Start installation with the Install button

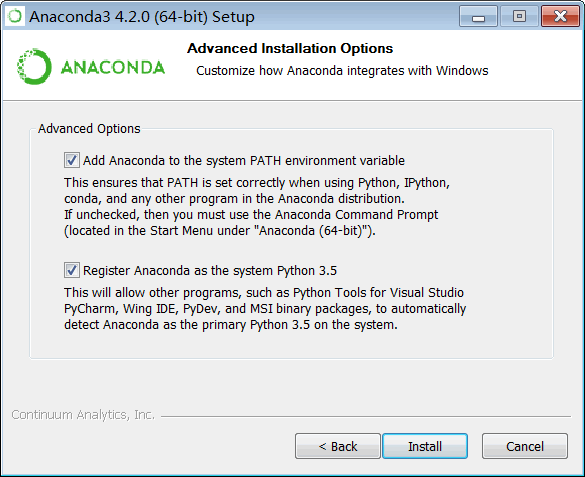pos(425,446)
